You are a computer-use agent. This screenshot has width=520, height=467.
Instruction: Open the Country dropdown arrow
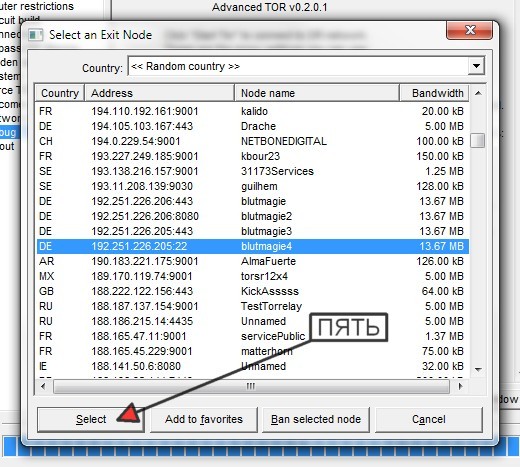point(476,66)
